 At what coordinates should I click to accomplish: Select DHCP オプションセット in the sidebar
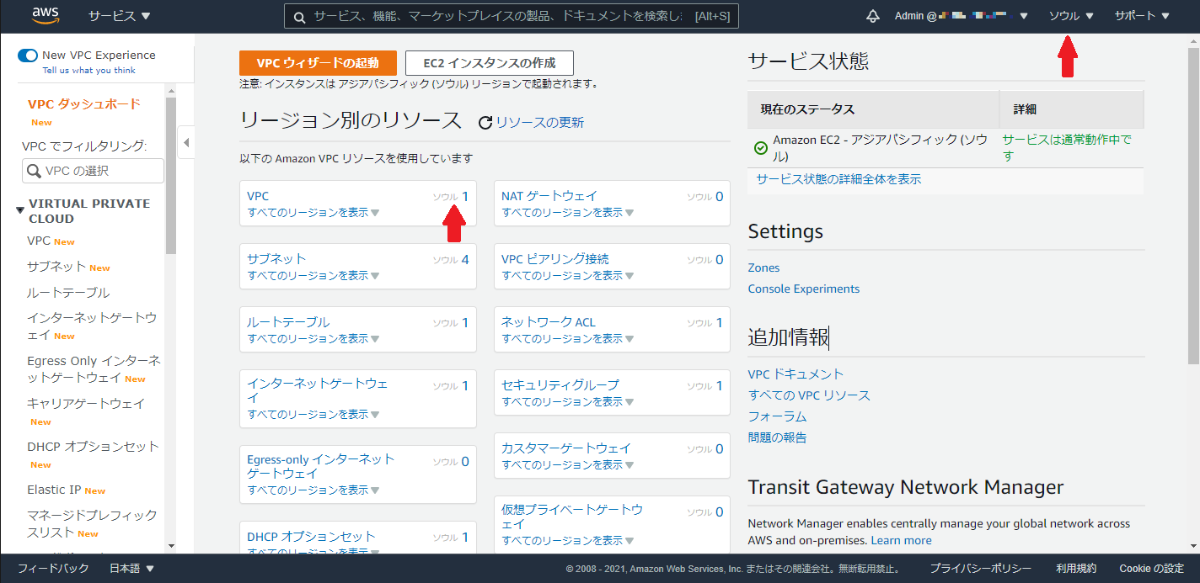pyautogui.click(x=93, y=447)
